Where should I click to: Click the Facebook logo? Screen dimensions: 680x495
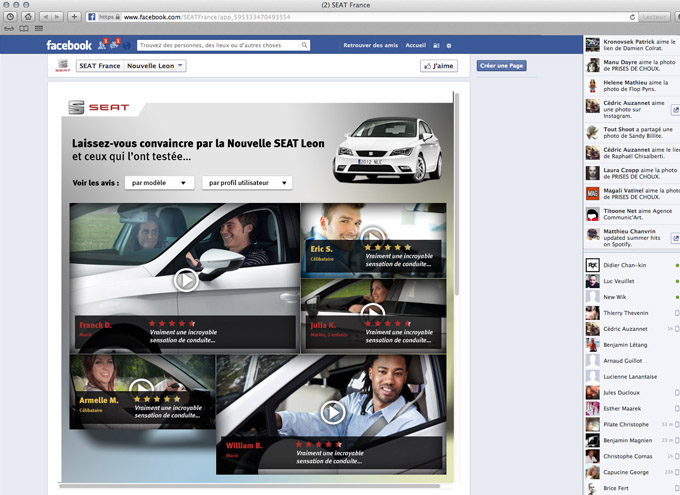pyautogui.click(x=69, y=45)
